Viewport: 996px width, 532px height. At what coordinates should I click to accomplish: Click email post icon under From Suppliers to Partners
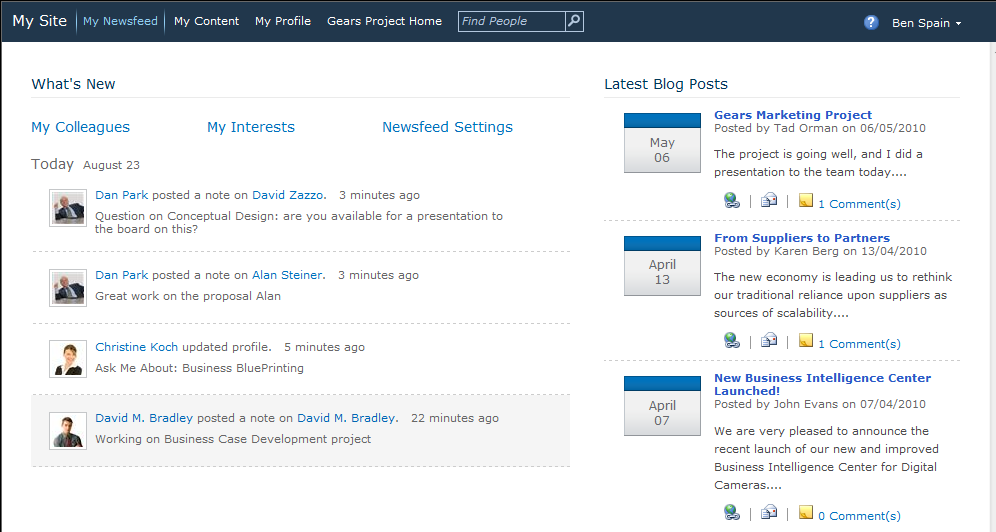coord(769,340)
